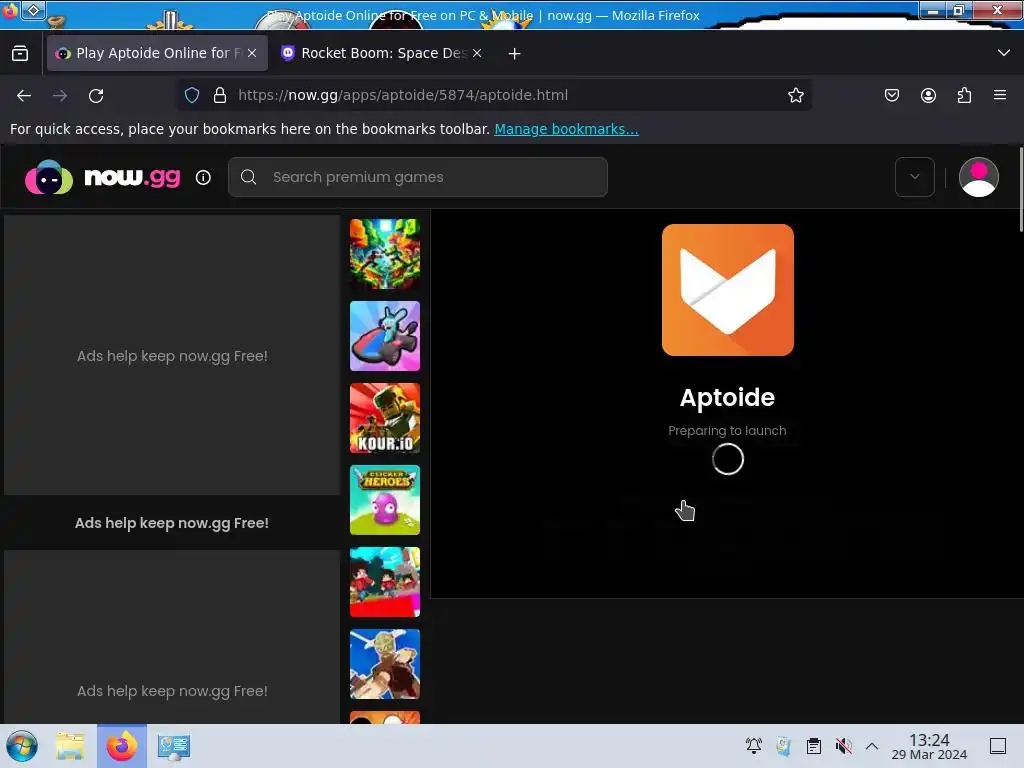Click the Manage bookmarks link

click(x=566, y=129)
